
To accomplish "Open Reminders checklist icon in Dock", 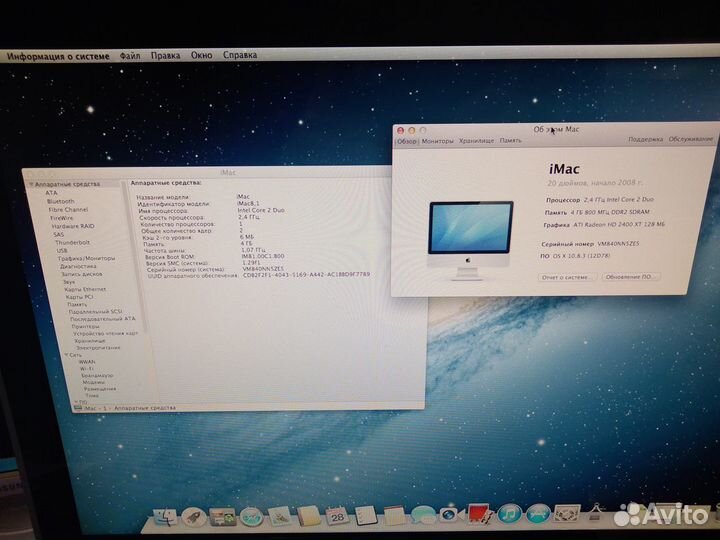I will 366,515.
